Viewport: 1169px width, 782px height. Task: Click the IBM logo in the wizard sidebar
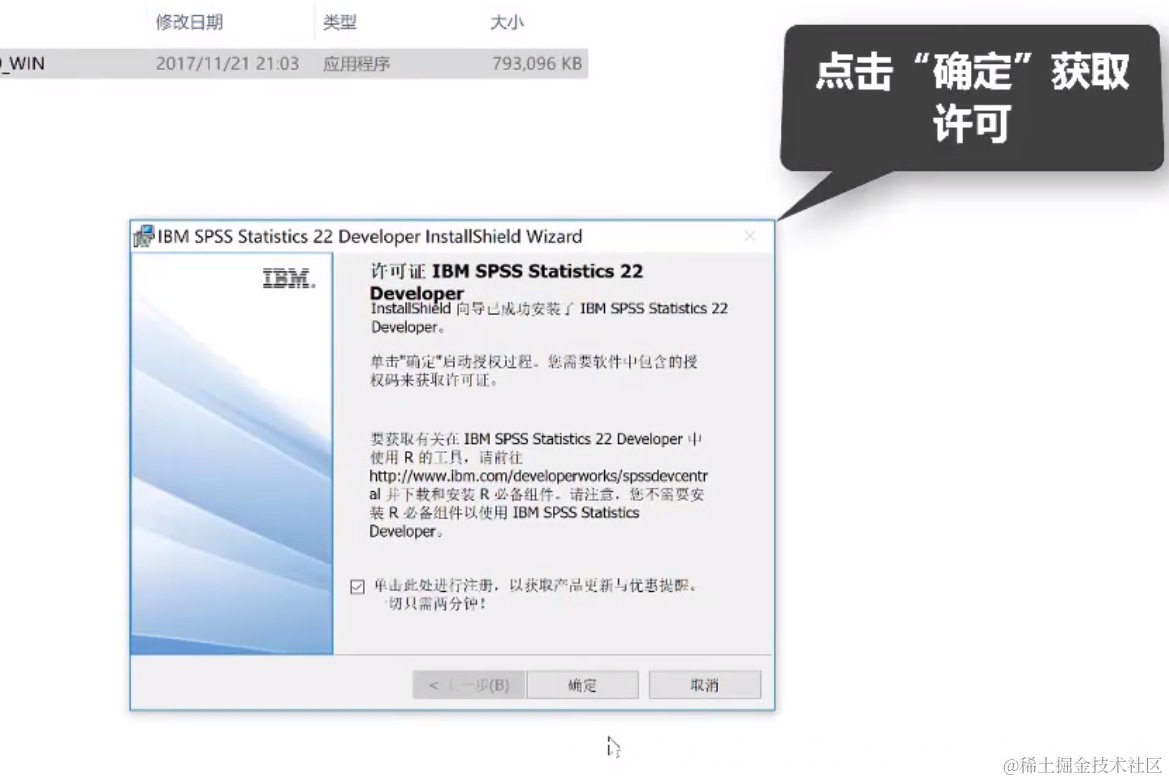pos(289,279)
